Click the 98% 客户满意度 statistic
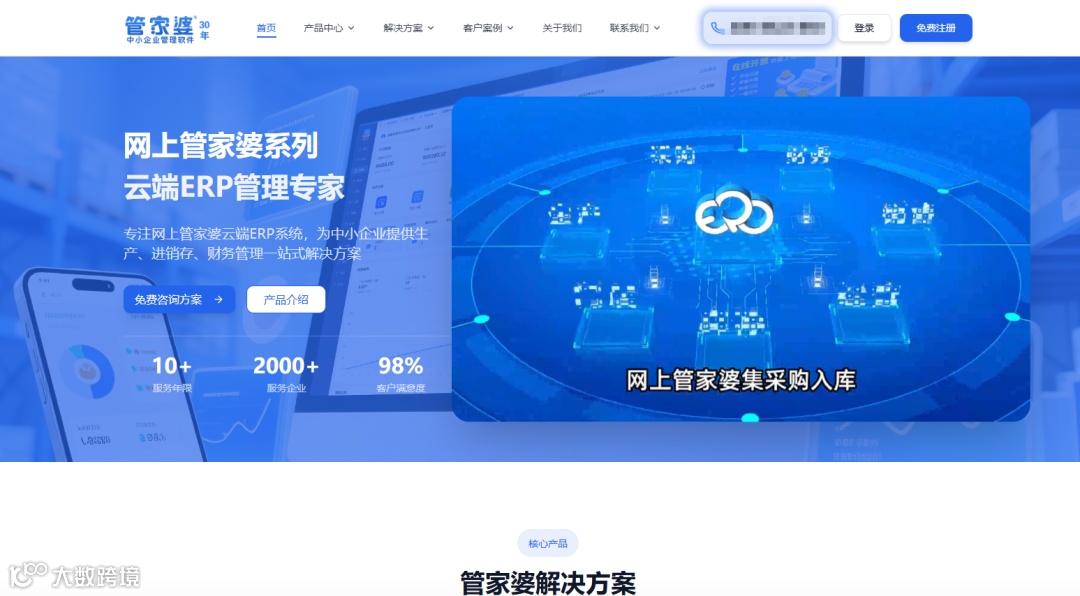The width and height of the screenshot is (1080, 596). (400, 373)
